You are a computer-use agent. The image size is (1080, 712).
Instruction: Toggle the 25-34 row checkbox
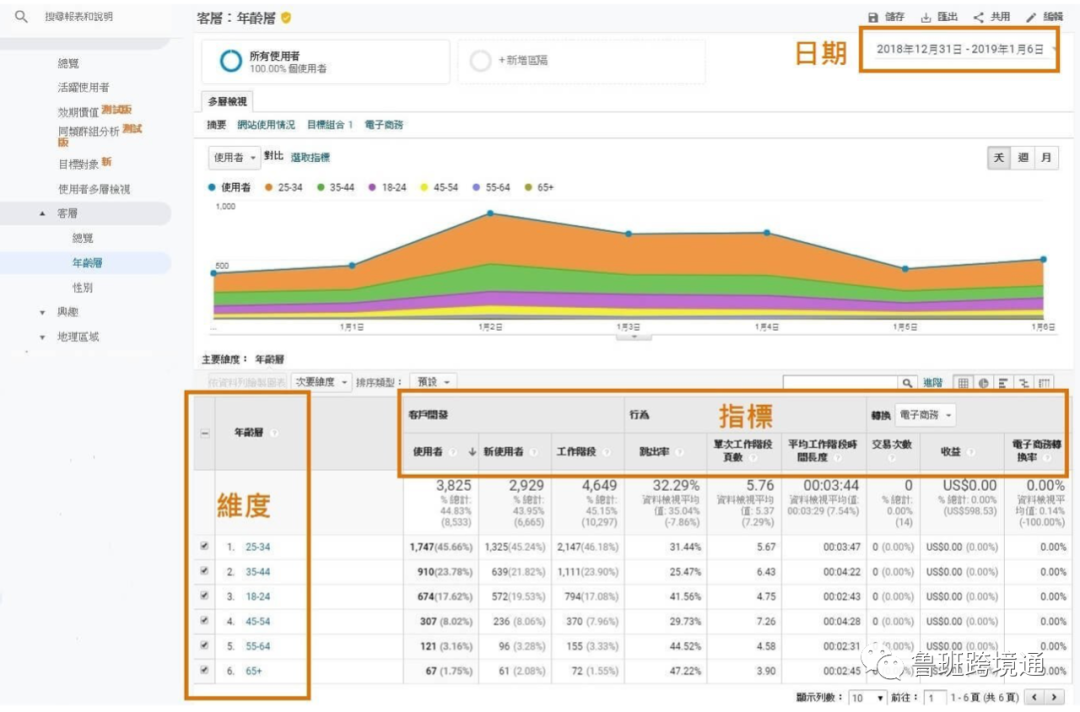click(205, 546)
